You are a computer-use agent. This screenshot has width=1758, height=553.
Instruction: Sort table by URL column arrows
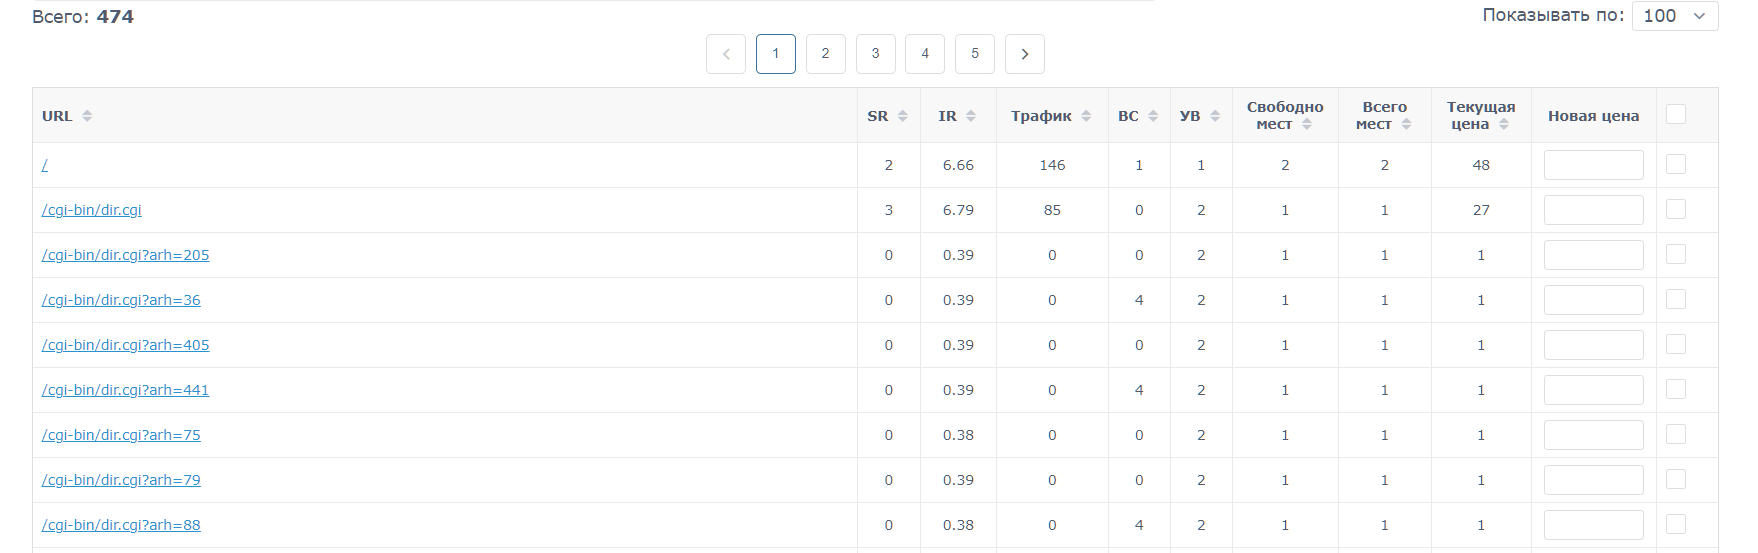pyautogui.click(x=87, y=116)
